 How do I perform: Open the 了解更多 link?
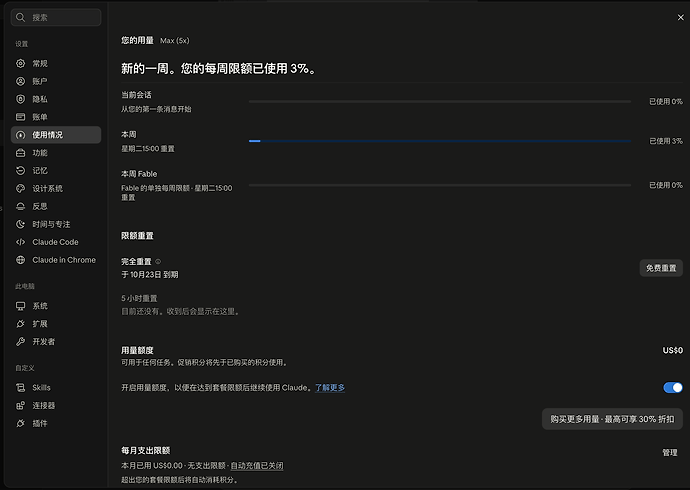(x=330, y=388)
